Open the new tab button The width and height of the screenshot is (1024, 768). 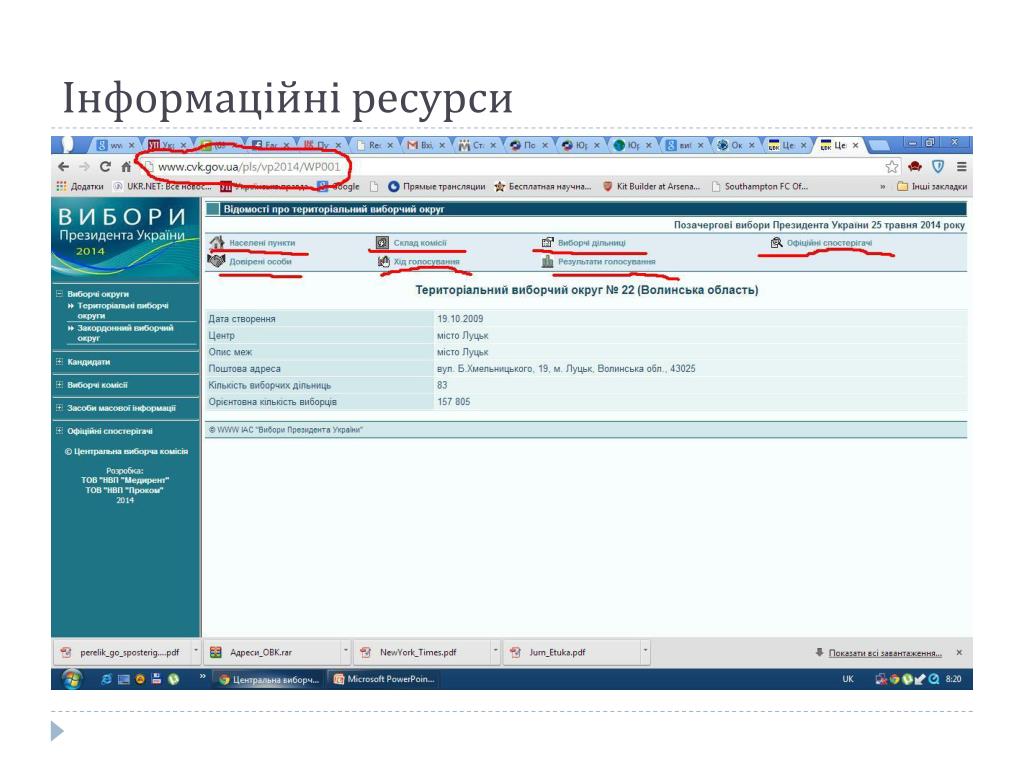click(x=879, y=145)
